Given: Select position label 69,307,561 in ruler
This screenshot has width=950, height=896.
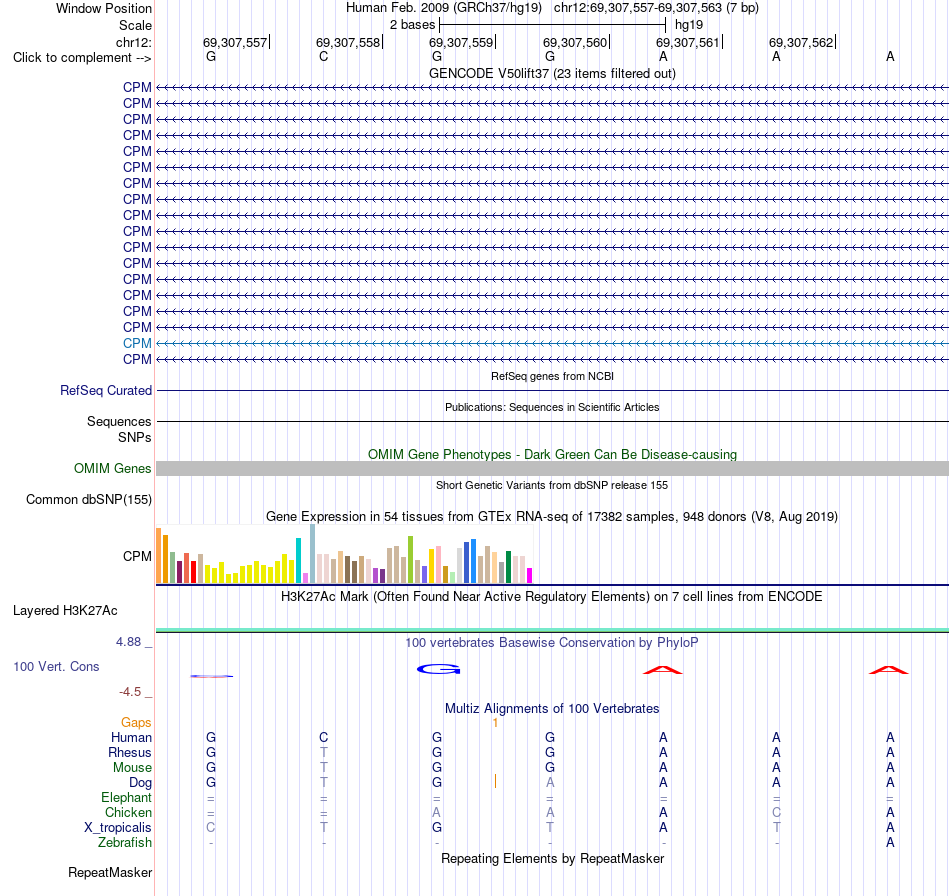Looking at the screenshot, I should [688, 42].
